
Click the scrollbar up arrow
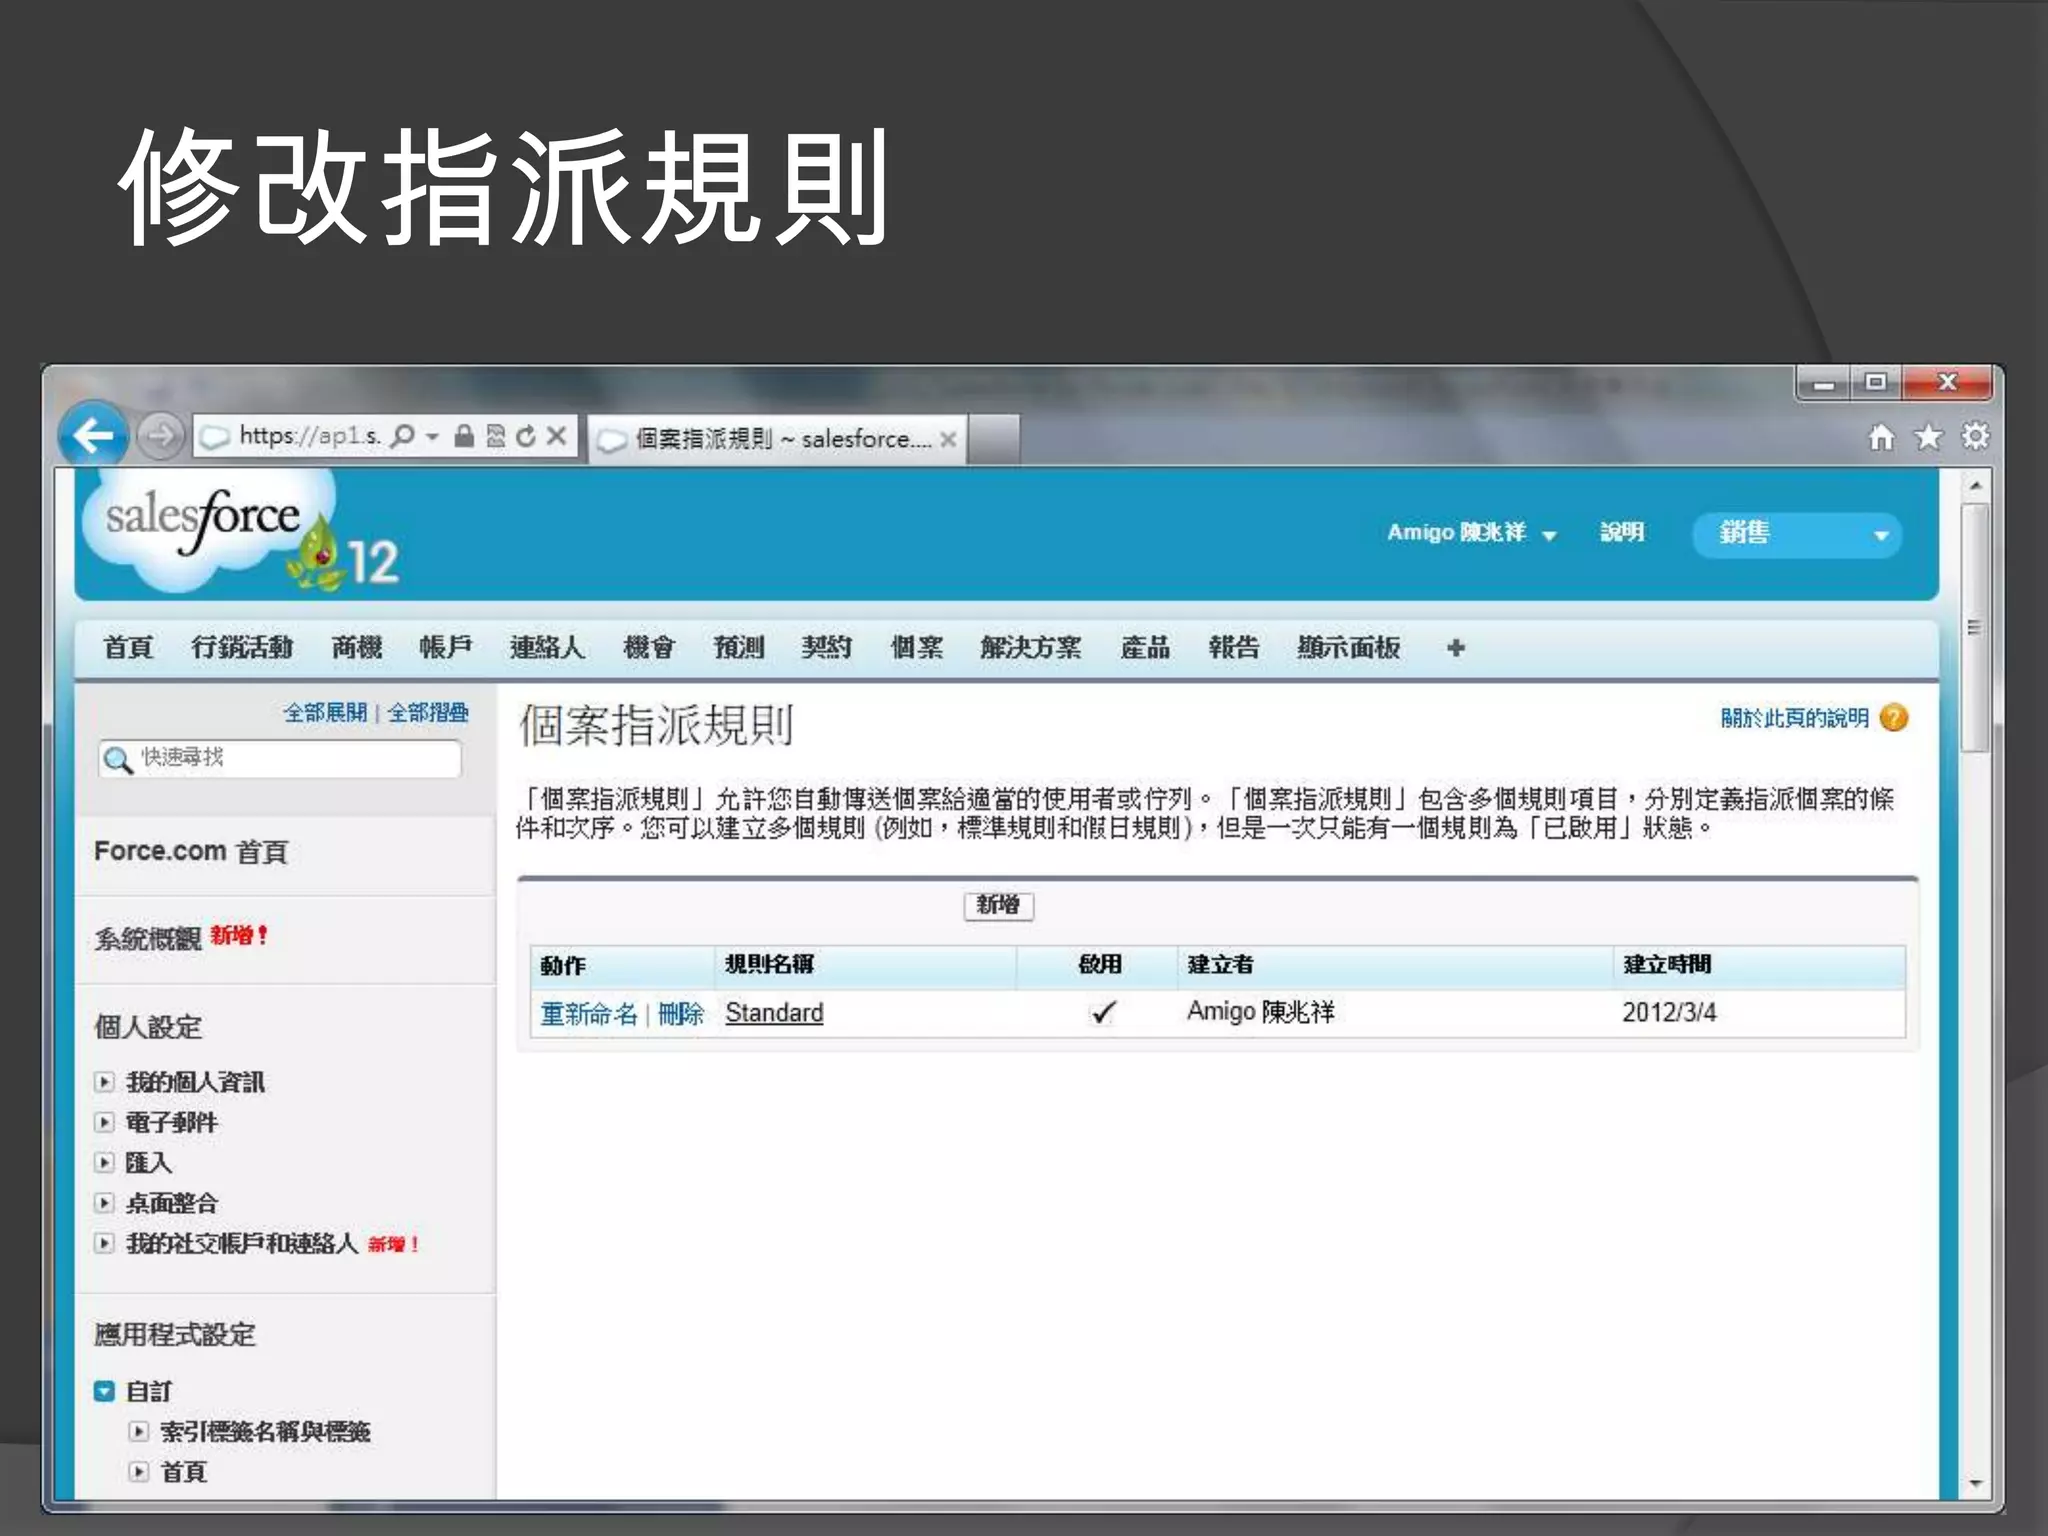pos(1975,485)
